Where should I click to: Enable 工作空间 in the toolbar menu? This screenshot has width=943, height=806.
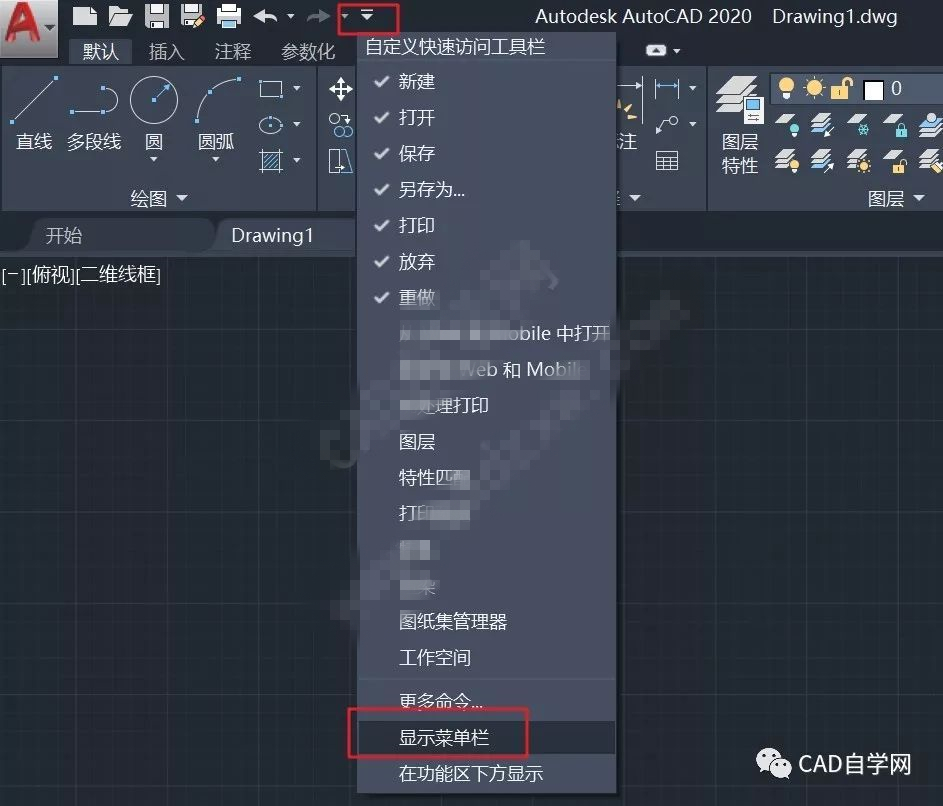click(486, 657)
